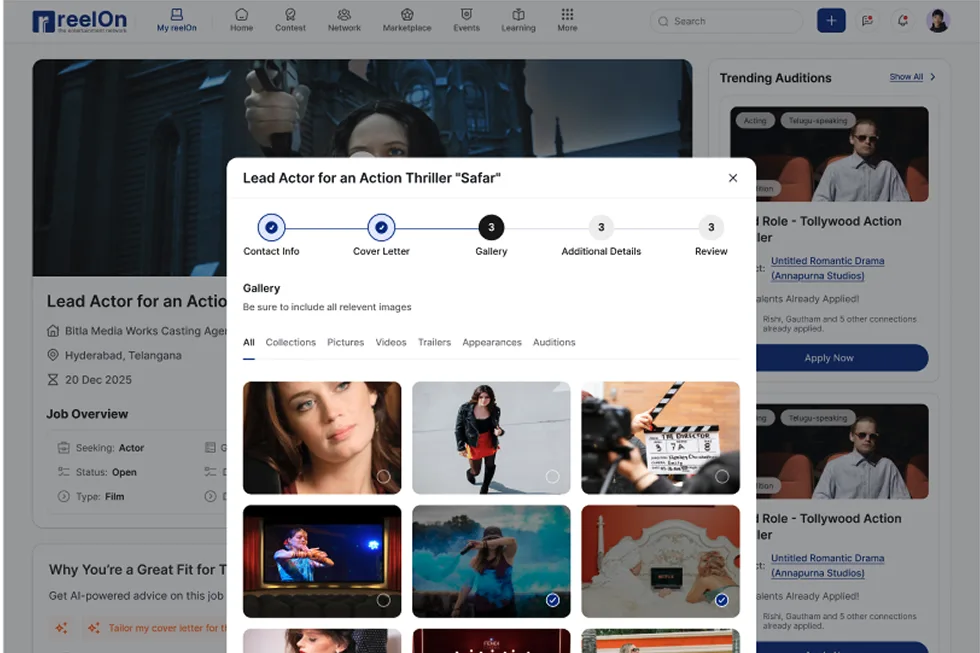Switch to the Videos gallery tab

[391, 342]
